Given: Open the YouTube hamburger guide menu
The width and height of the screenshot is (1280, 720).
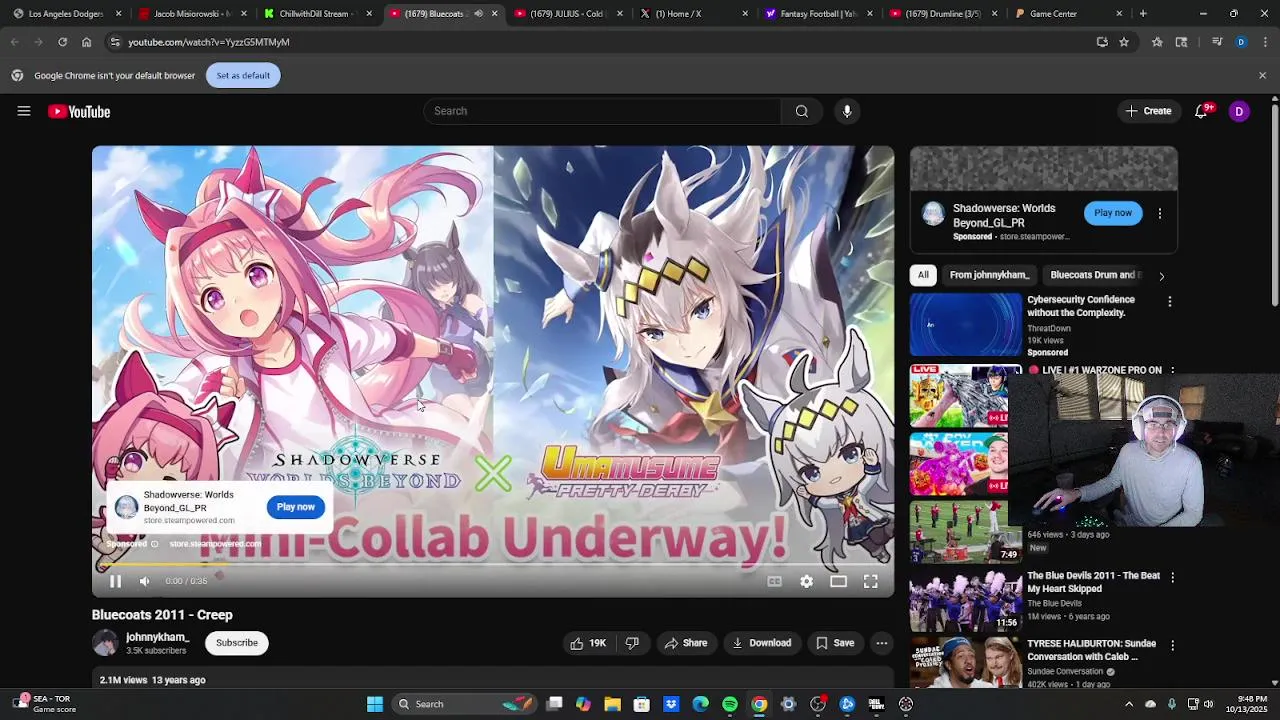Looking at the screenshot, I should pyautogui.click(x=24, y=111).
